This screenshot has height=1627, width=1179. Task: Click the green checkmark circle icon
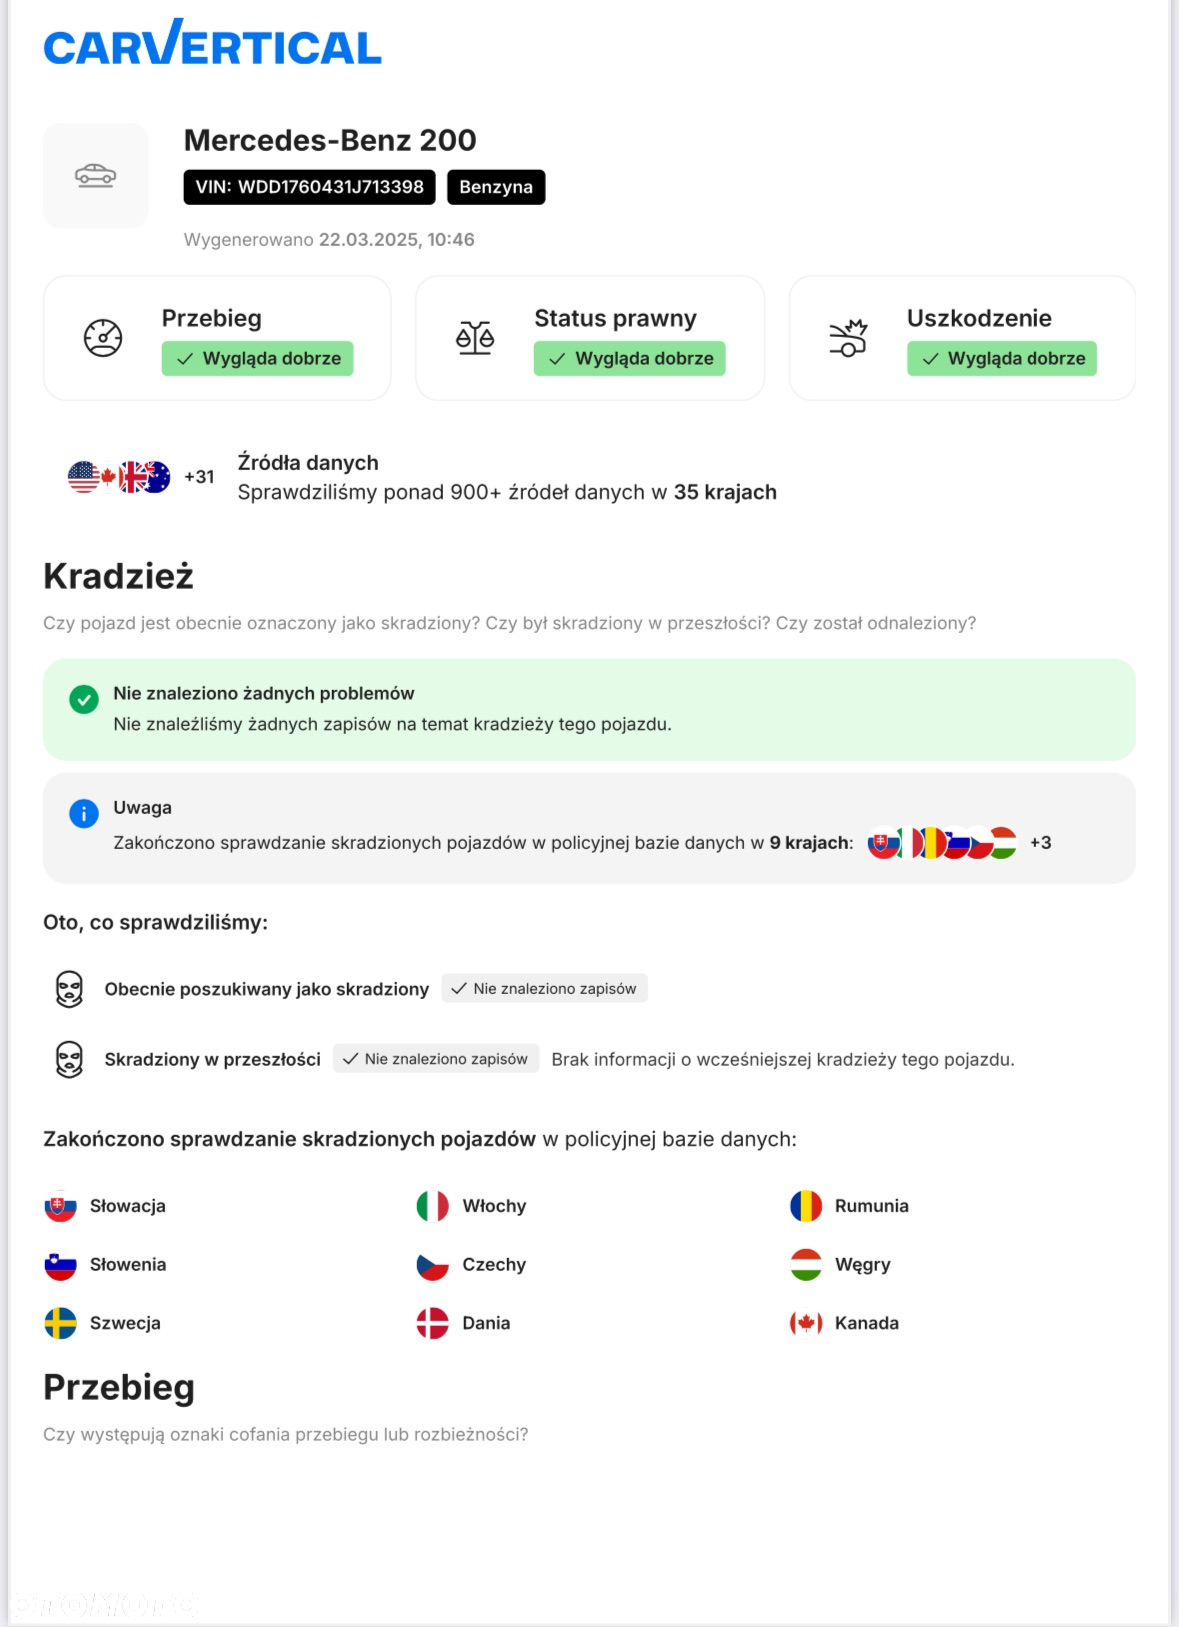pyautogui.click(x=84, y=699)
